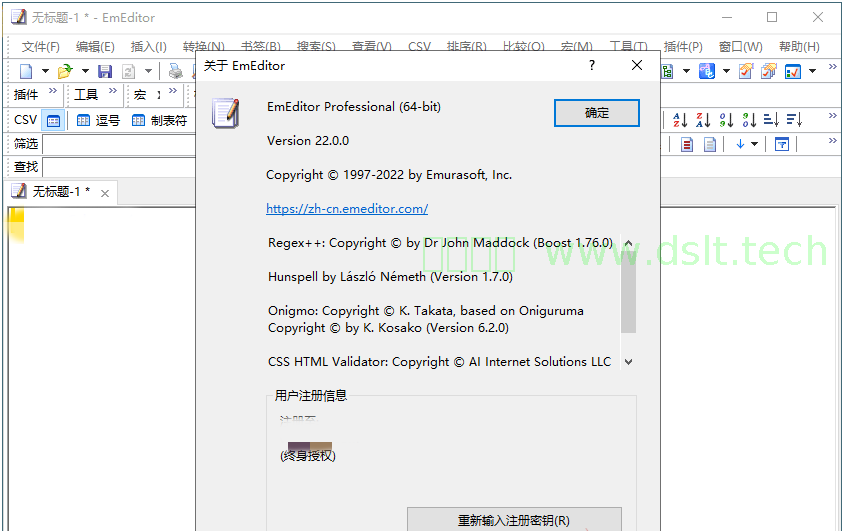Open the zh-cn.emeditor.com link
The height and width of the screenshot is (531, 842).
tap(347, 208)
